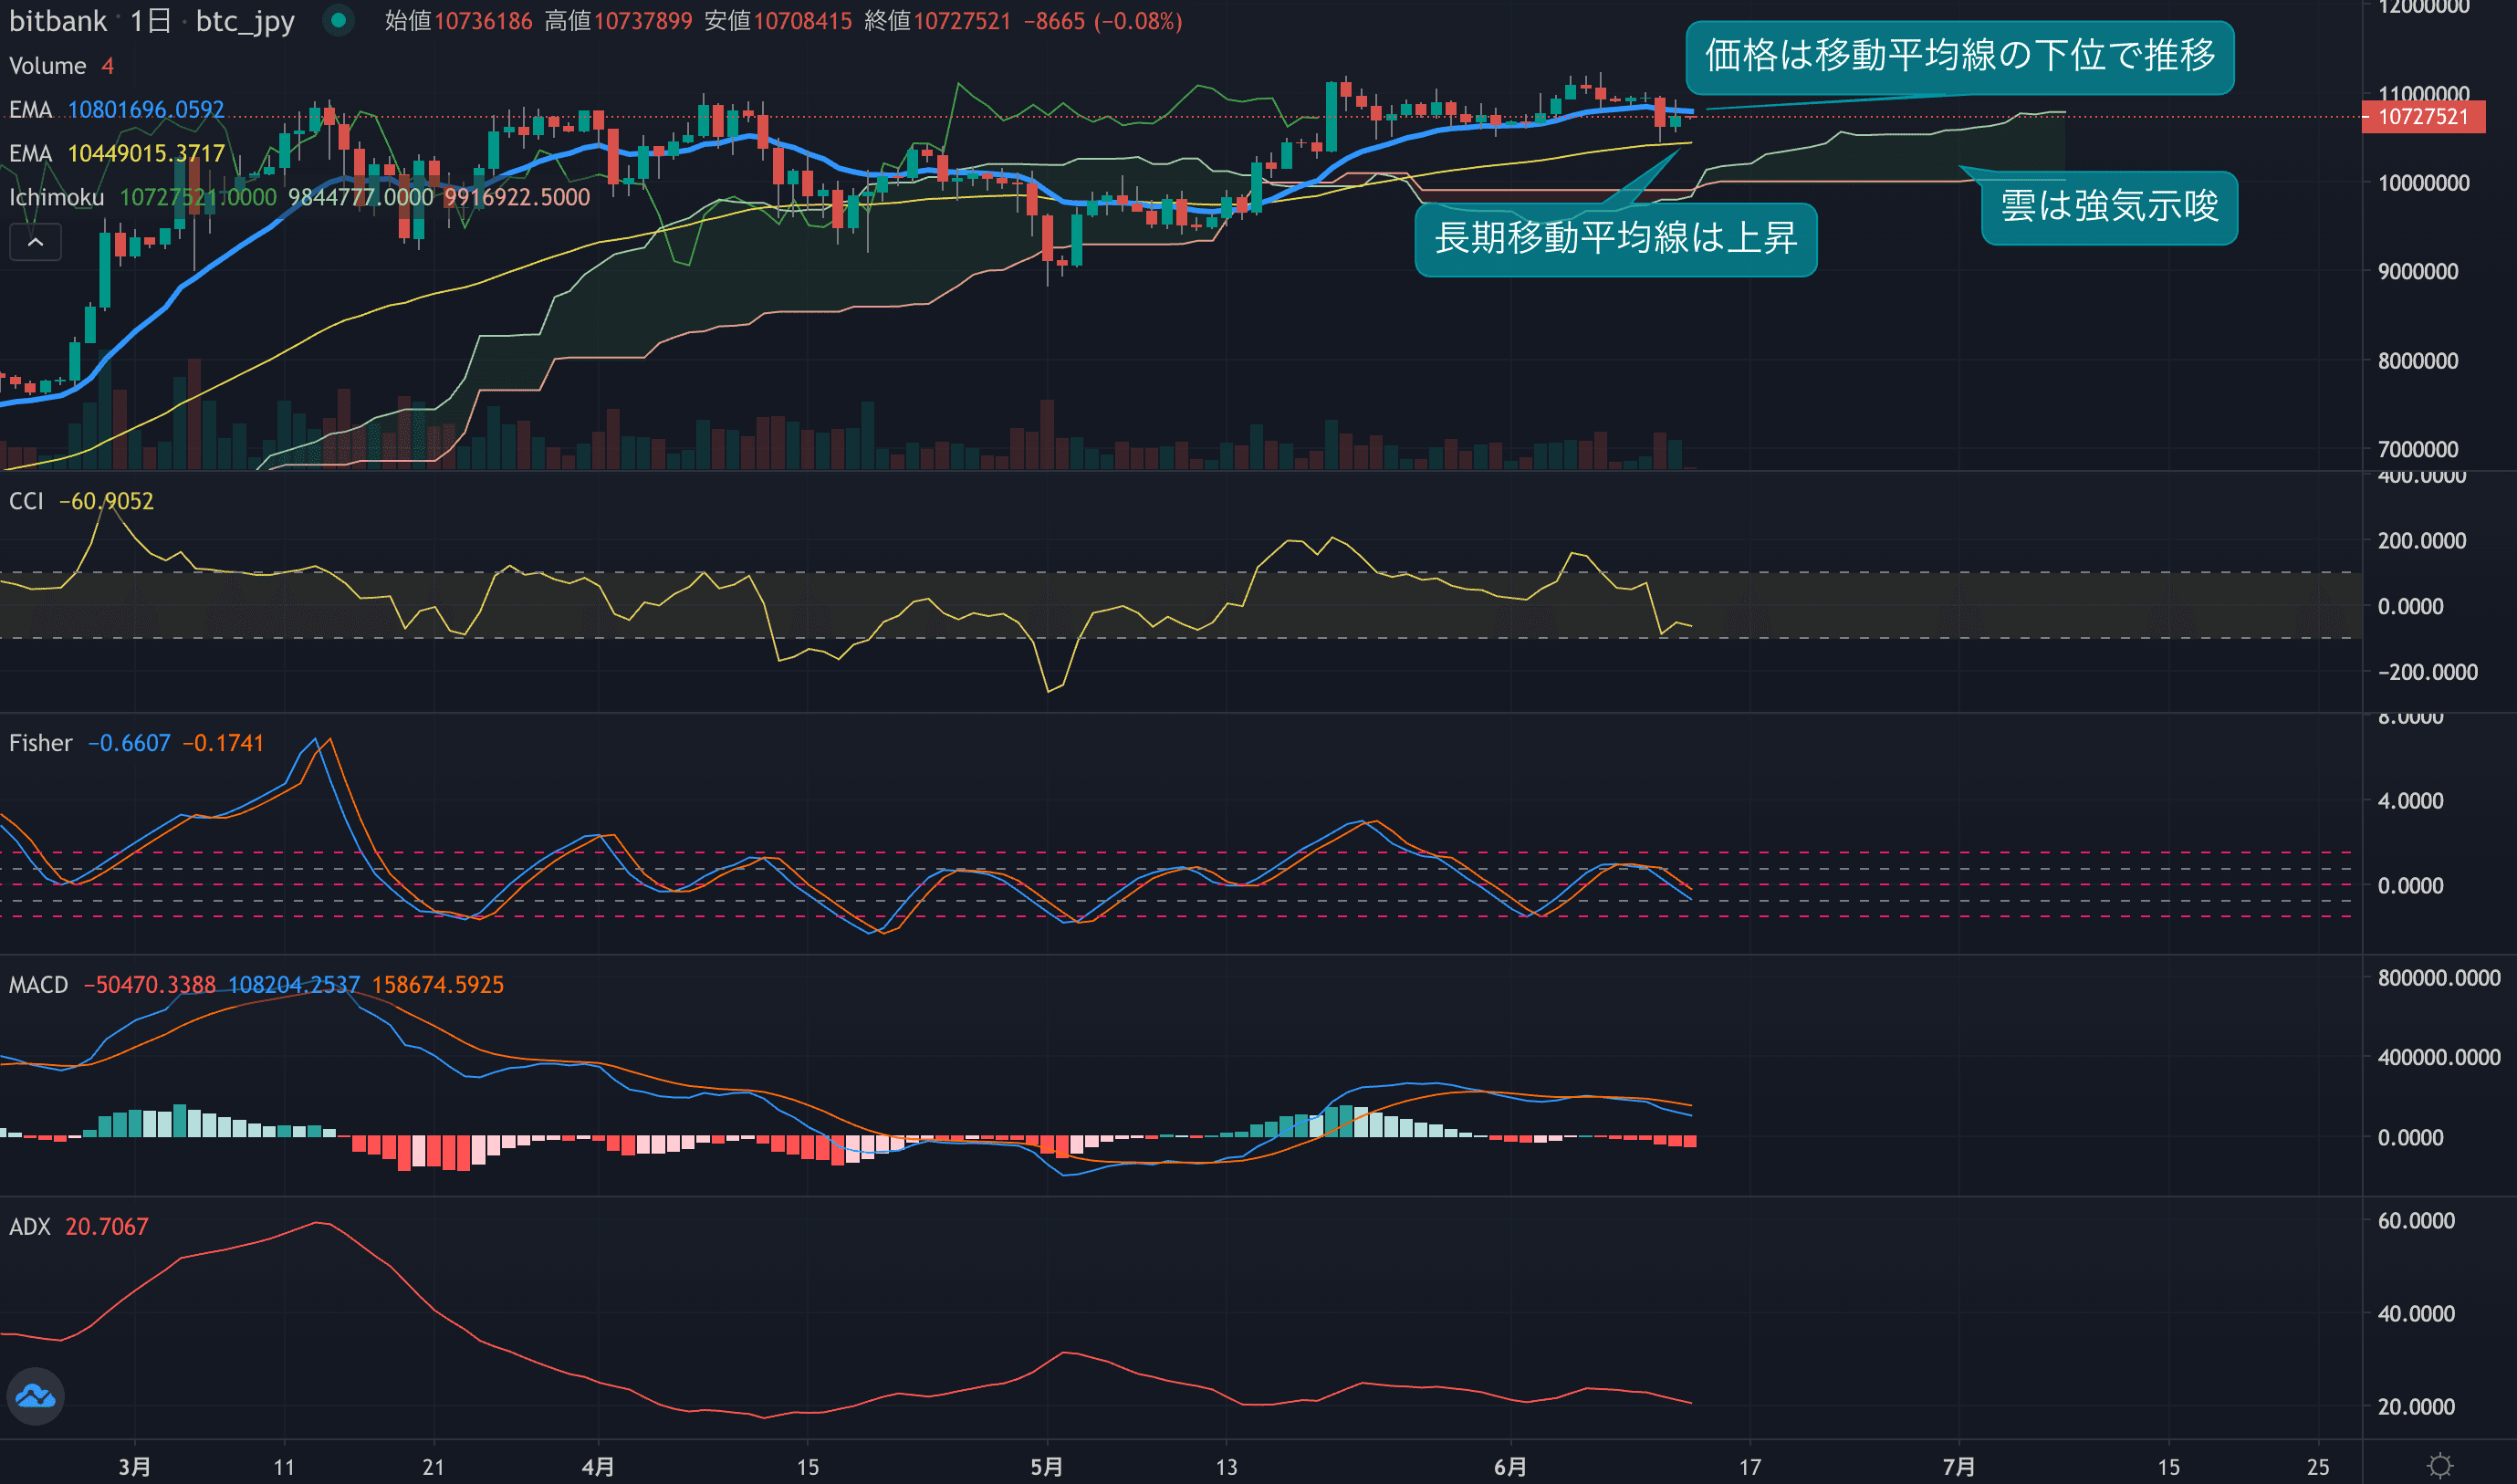Select the blue EMA 10801696 legend

116,110
